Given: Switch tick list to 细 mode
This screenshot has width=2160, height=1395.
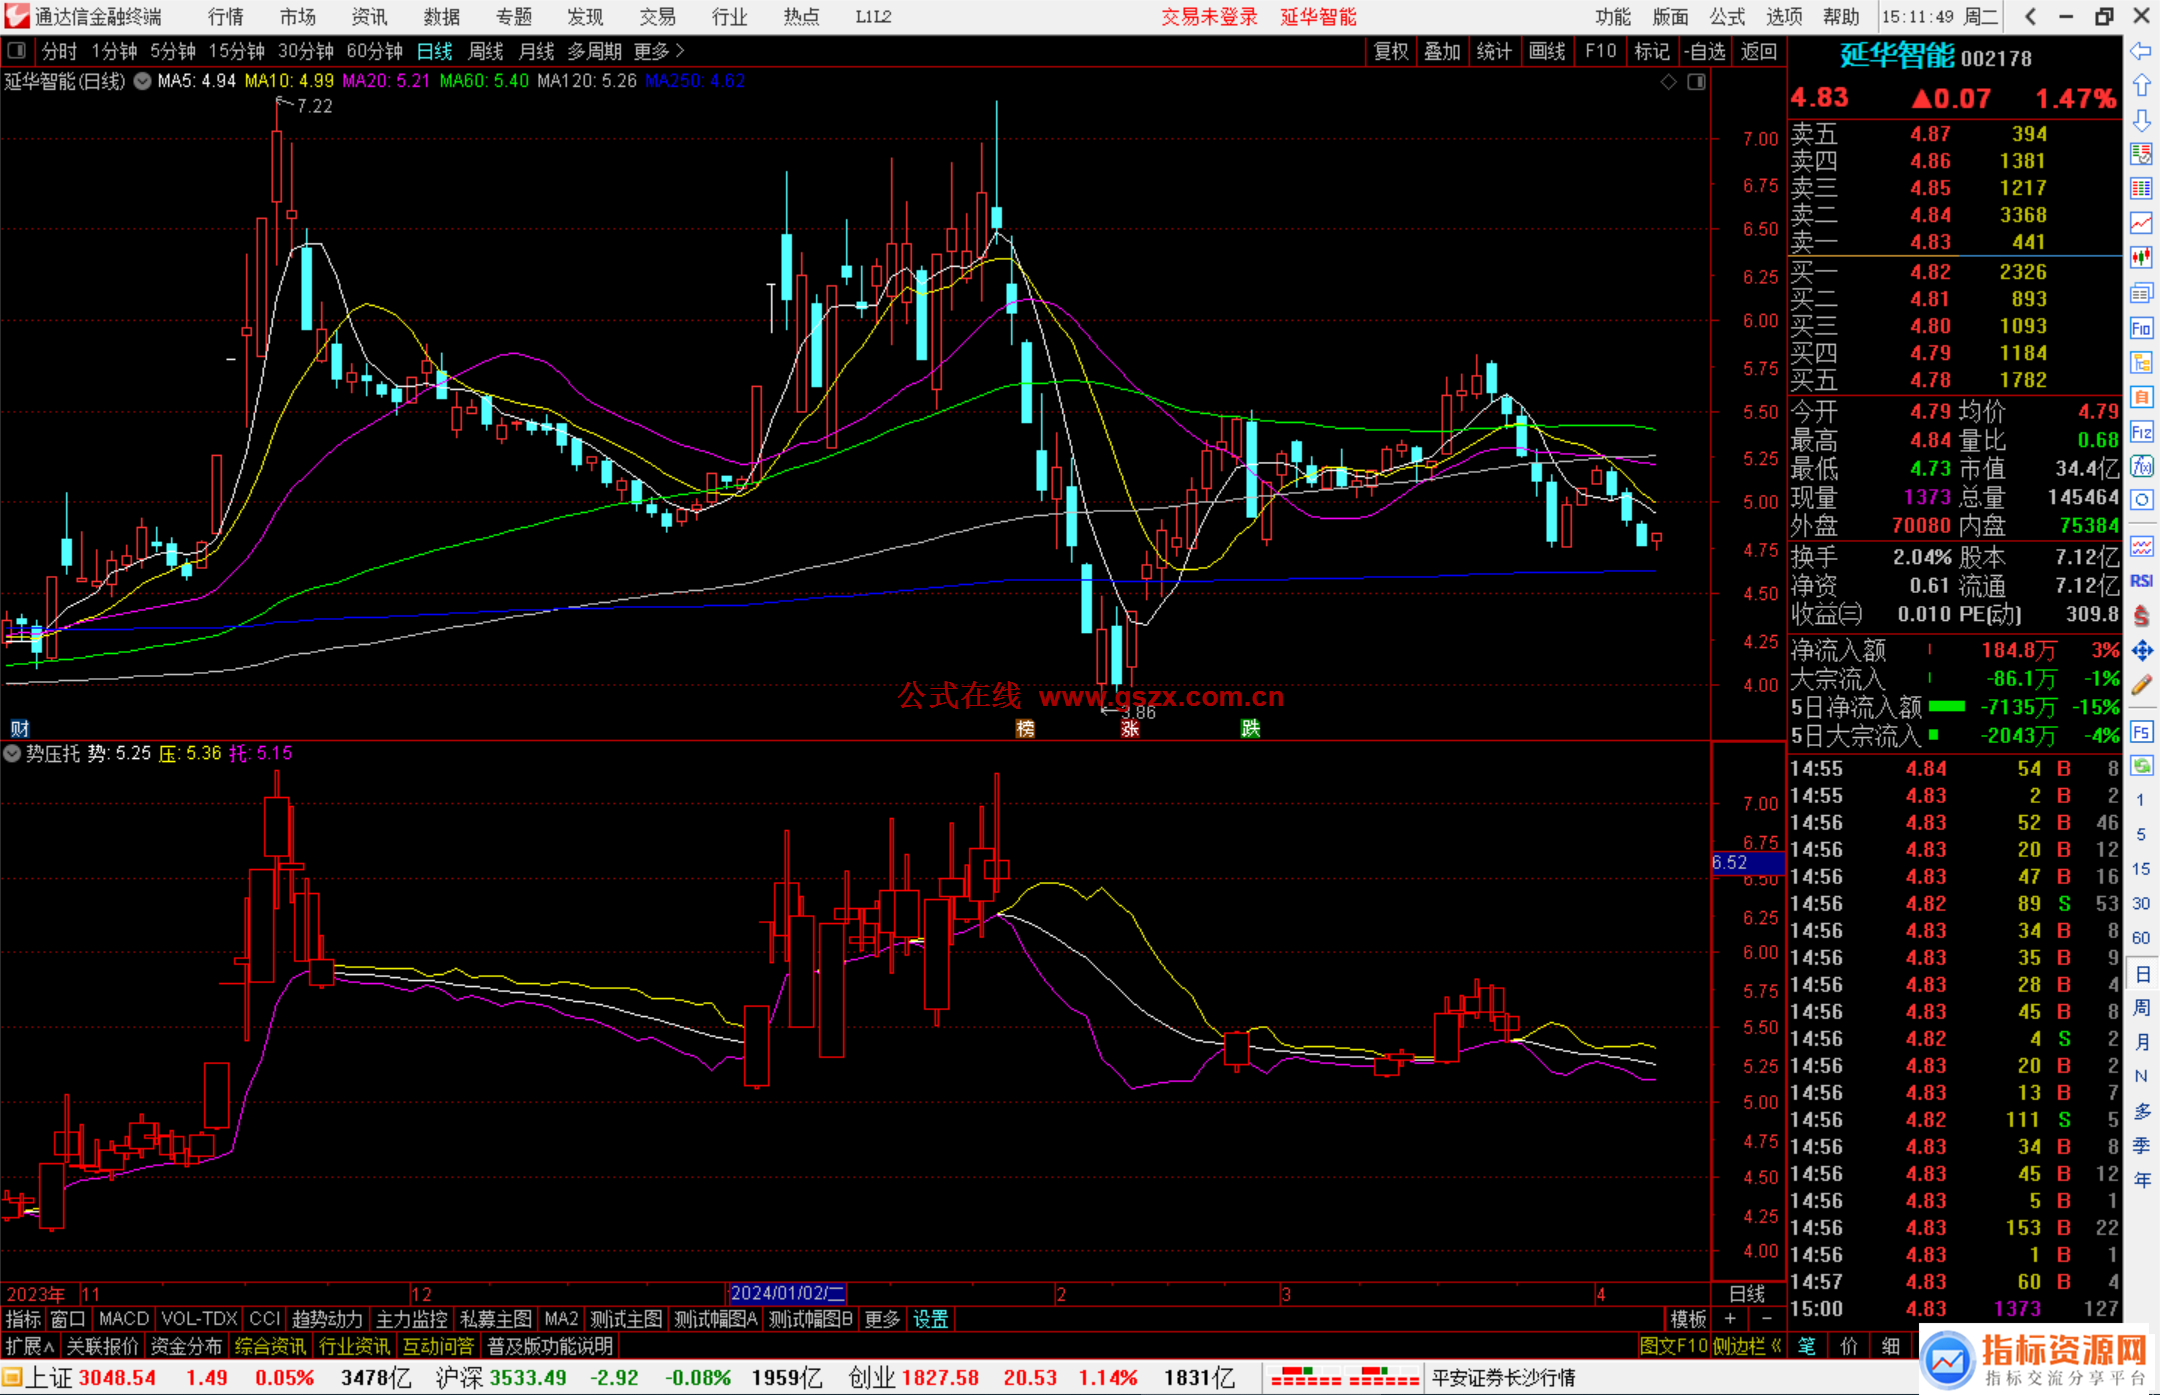Looking at the screenshot, I should coord(1890,1346).
